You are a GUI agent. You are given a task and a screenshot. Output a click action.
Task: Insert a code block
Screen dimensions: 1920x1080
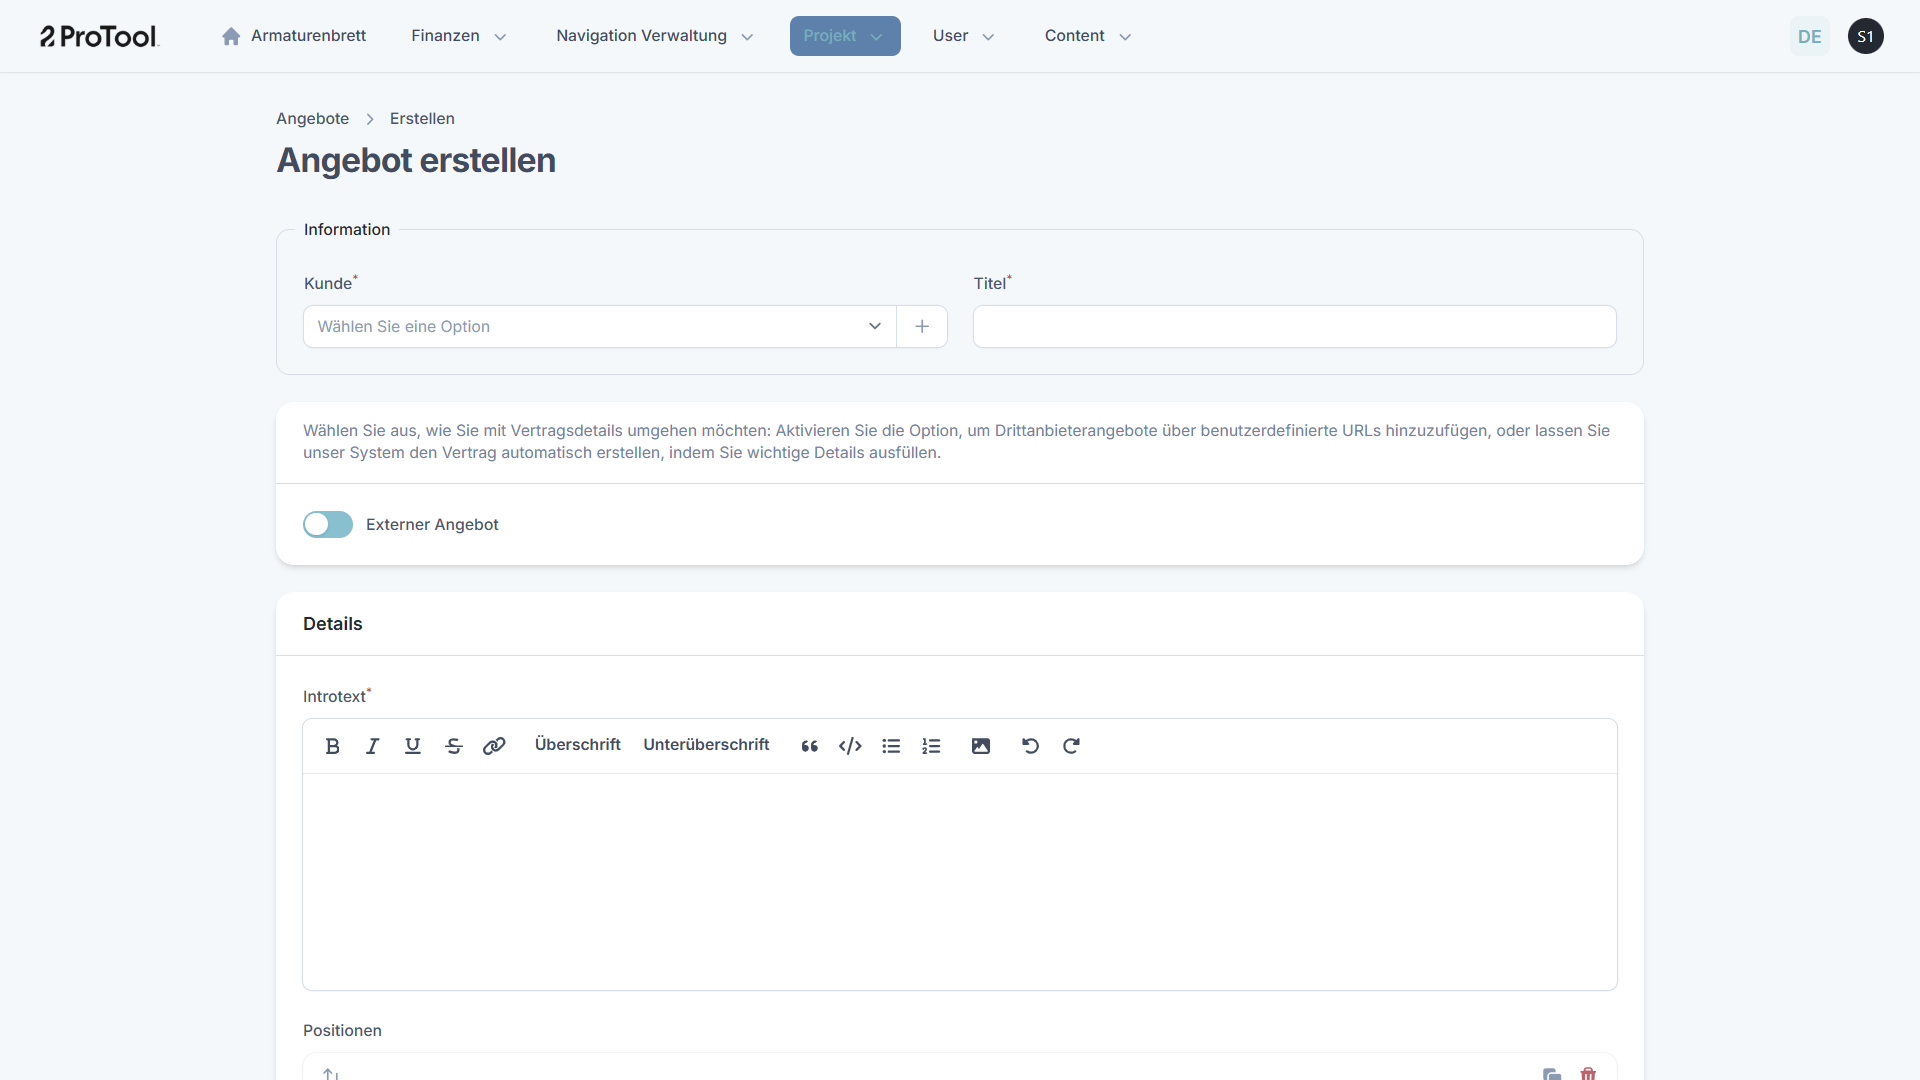tap(850, 746)
